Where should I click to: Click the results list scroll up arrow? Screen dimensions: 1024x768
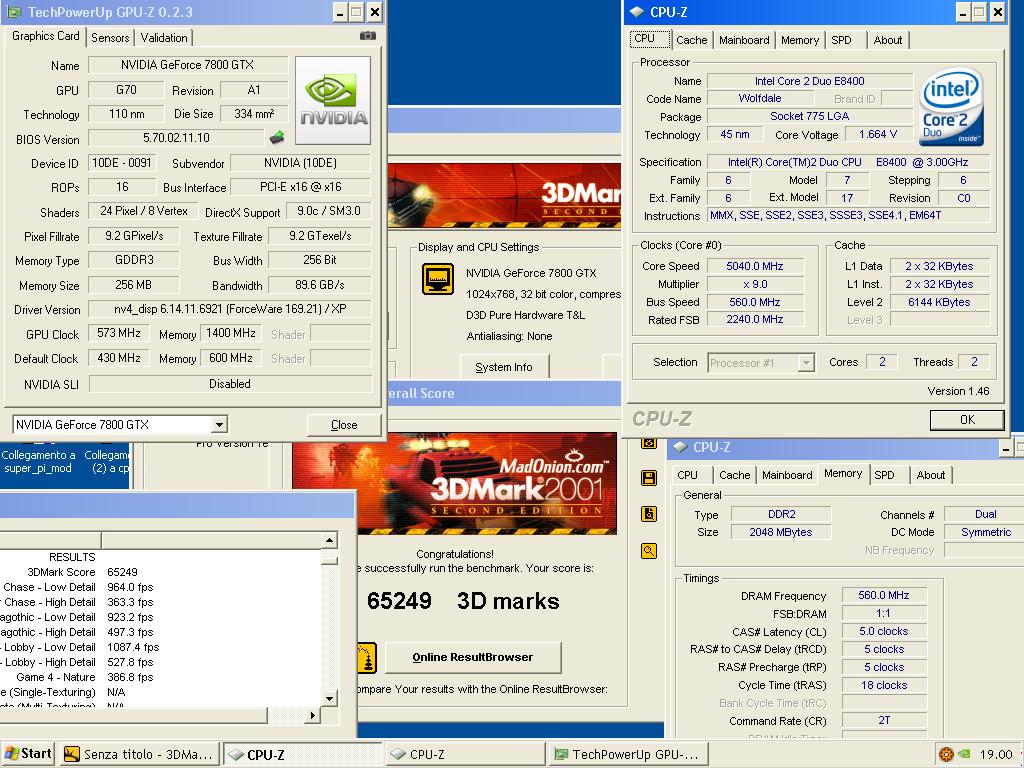(x=329, y=540)
